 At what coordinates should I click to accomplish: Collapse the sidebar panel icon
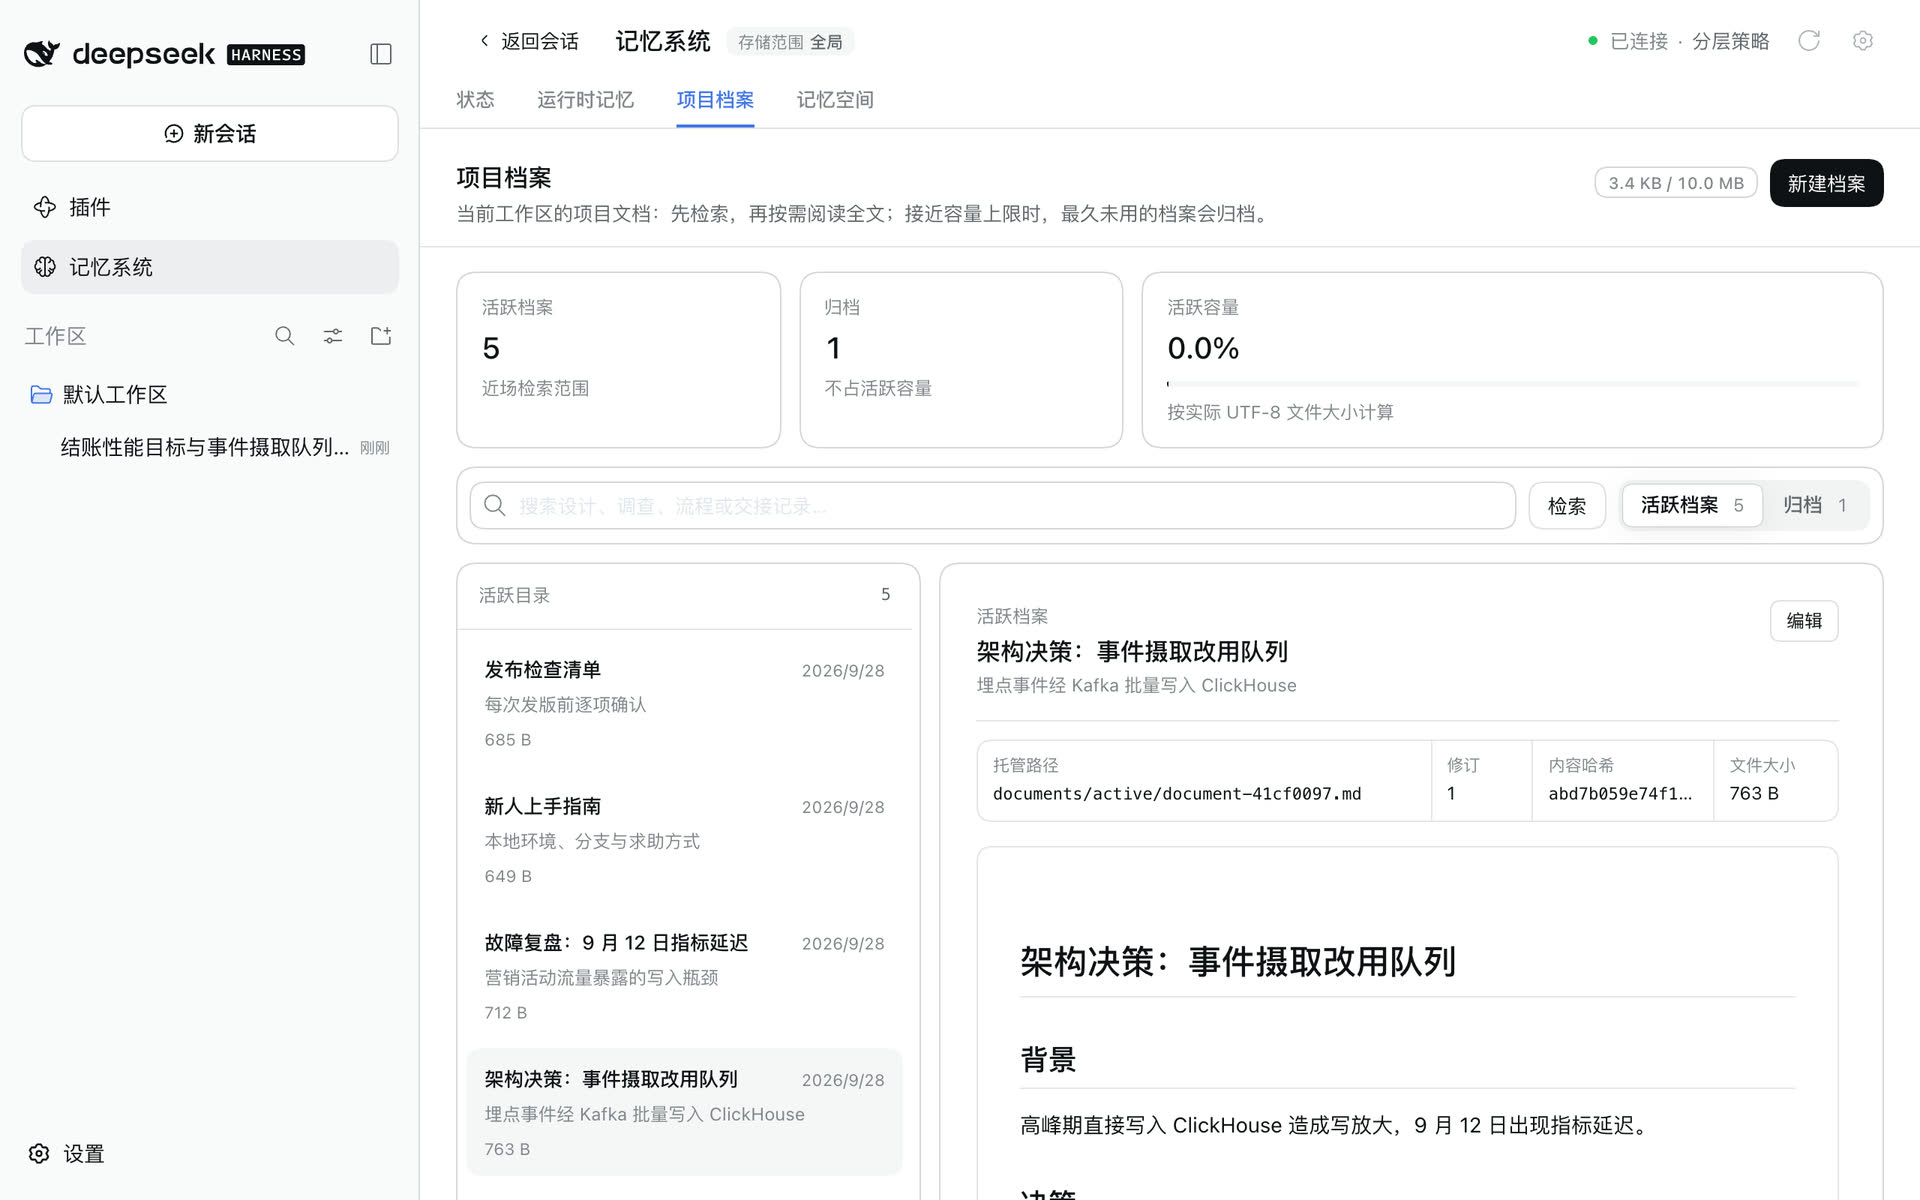tap(381, 54)
